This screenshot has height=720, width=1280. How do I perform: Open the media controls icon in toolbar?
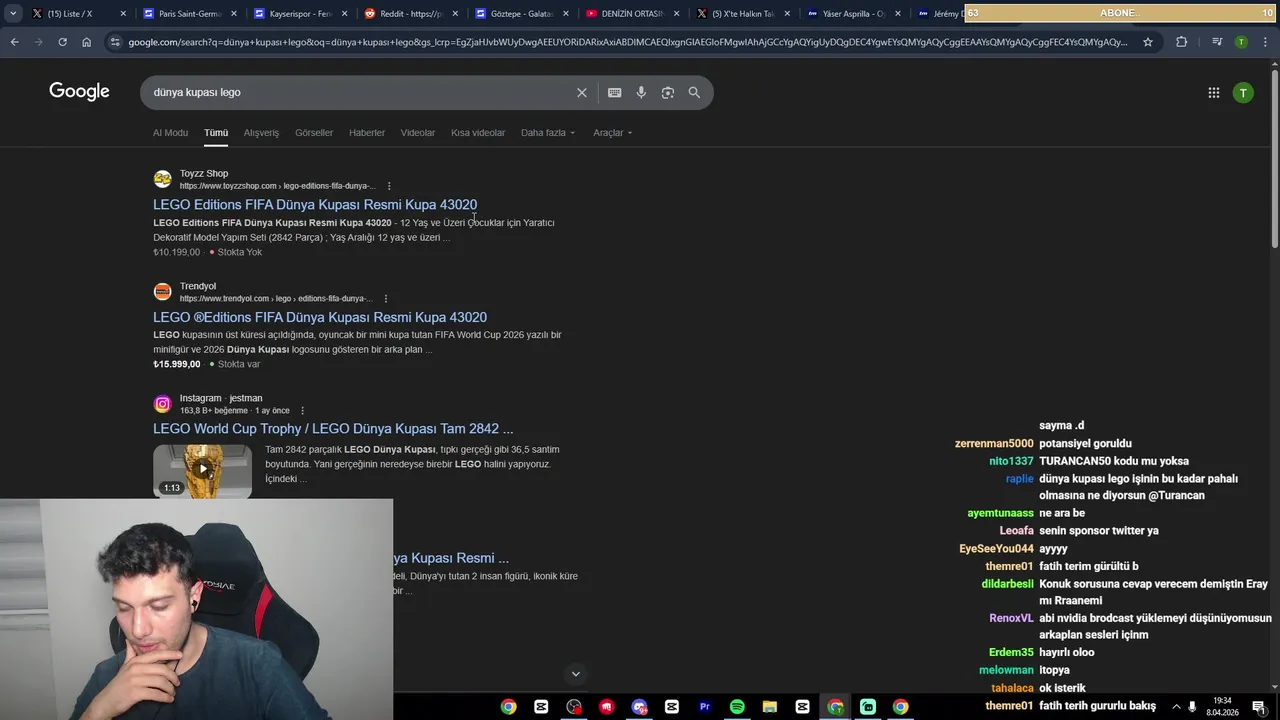point(1216,42)
